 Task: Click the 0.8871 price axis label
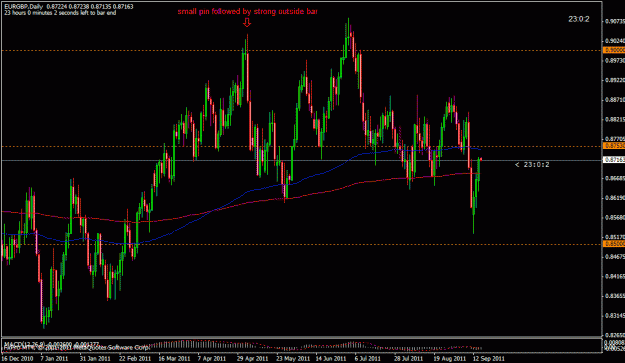(615, 99)
